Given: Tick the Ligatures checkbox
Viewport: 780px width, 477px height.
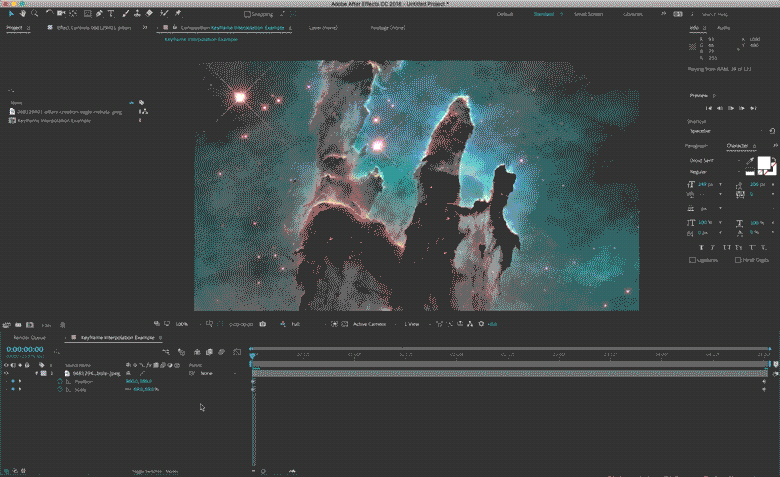Looking at the screenshot, I should click(692, 260).
